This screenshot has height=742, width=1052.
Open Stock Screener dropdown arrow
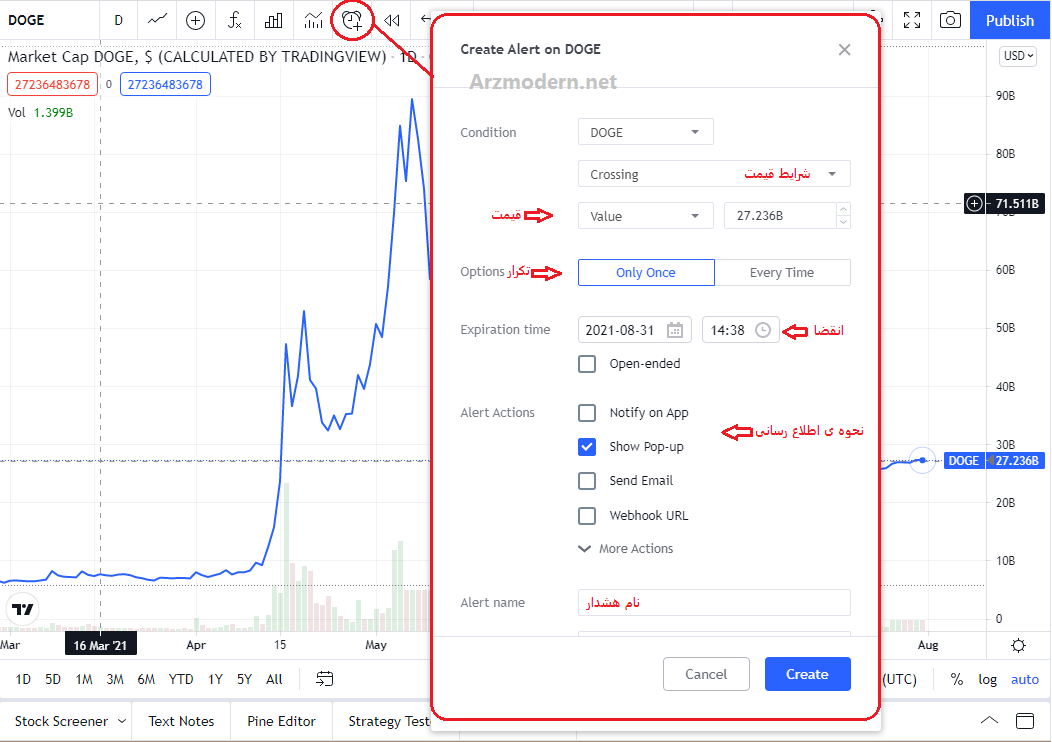point(122,721)
